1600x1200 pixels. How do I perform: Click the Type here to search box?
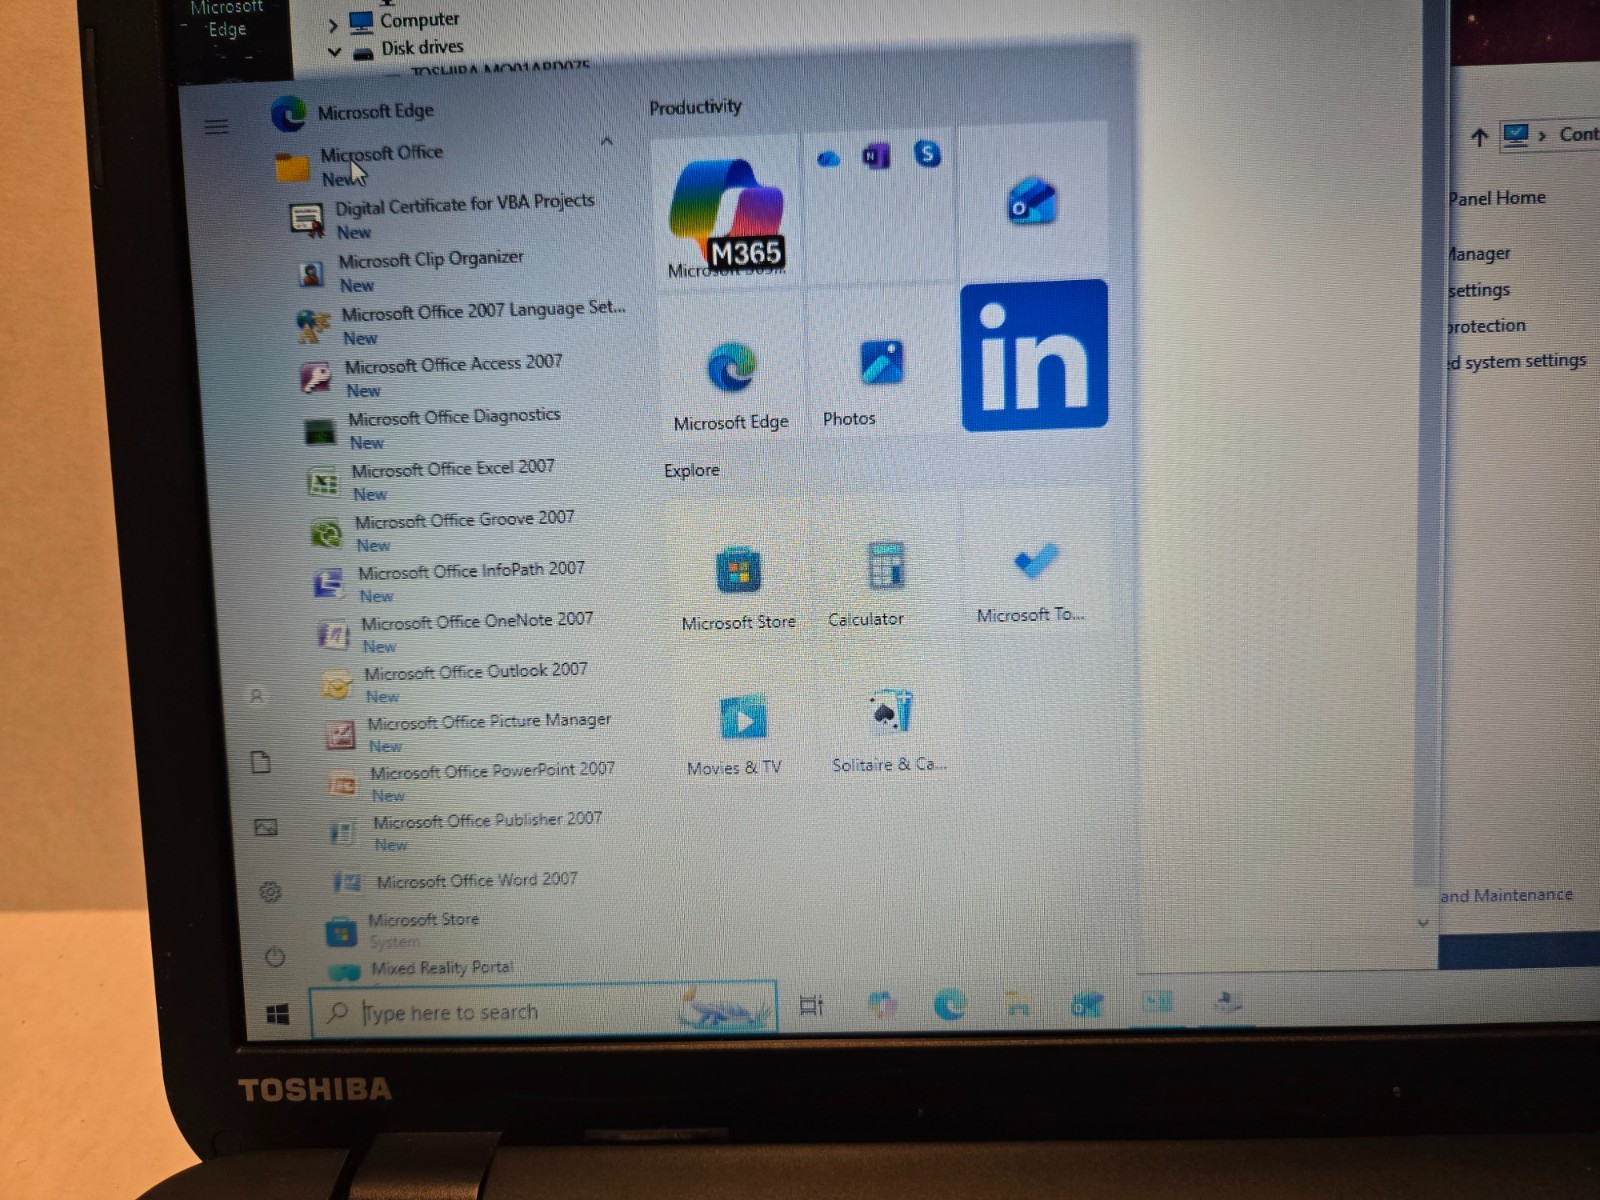(x=542, y=1011)
